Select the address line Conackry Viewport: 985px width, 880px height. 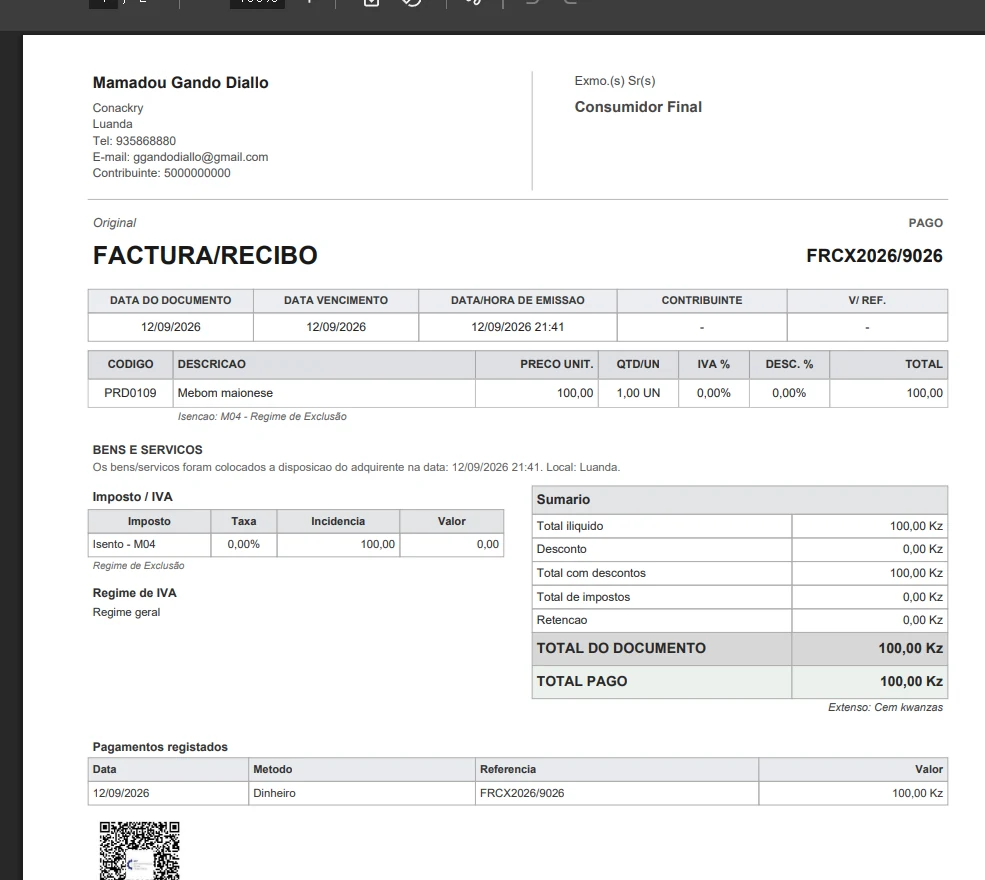(118, 108)
